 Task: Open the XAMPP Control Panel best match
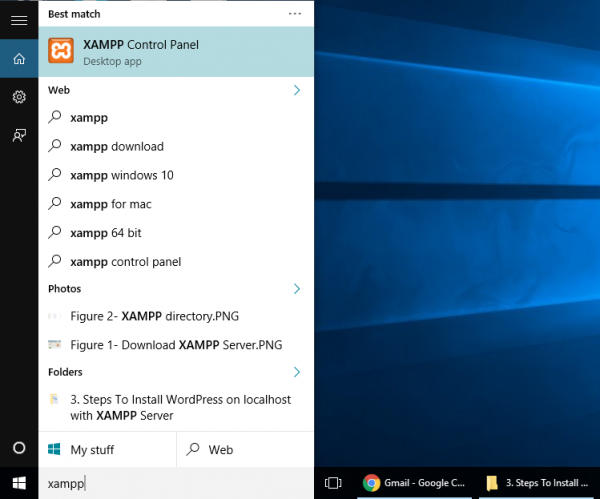click(x=176, y=52)
